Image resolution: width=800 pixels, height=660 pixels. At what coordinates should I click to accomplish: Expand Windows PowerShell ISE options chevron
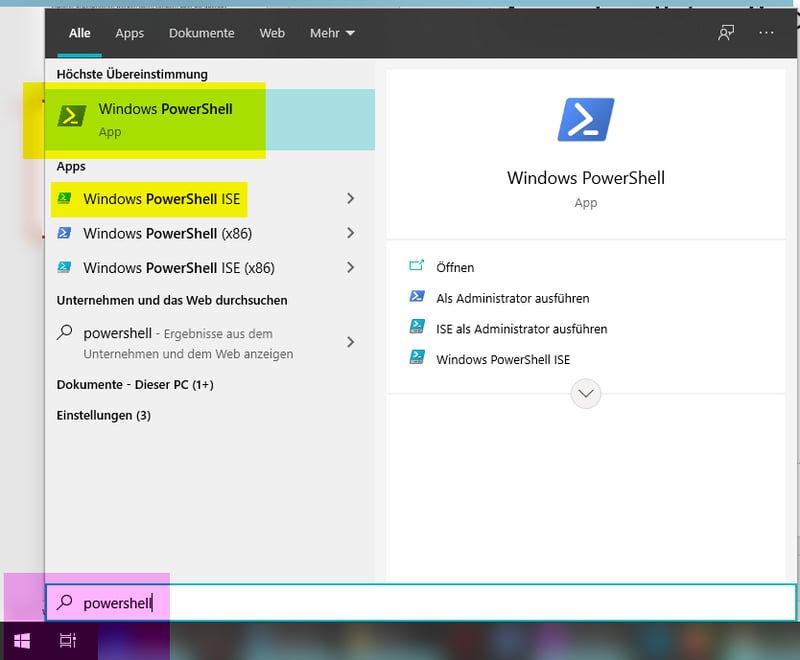351,198
